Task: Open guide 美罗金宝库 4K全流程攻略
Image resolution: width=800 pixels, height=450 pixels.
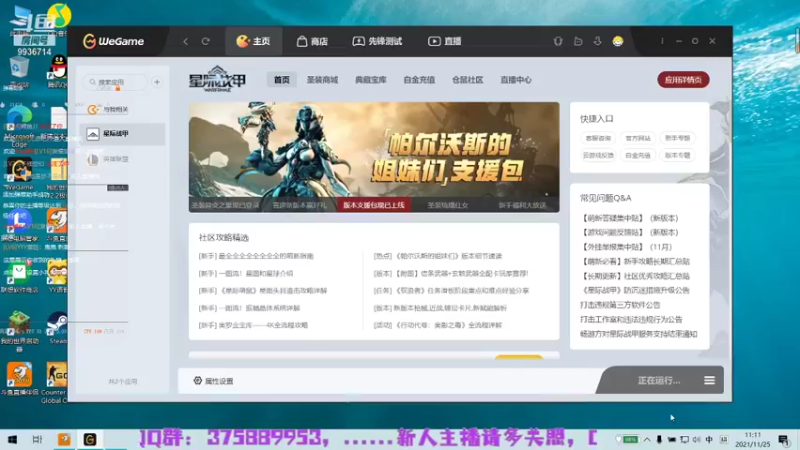Action: pos(253,326)
